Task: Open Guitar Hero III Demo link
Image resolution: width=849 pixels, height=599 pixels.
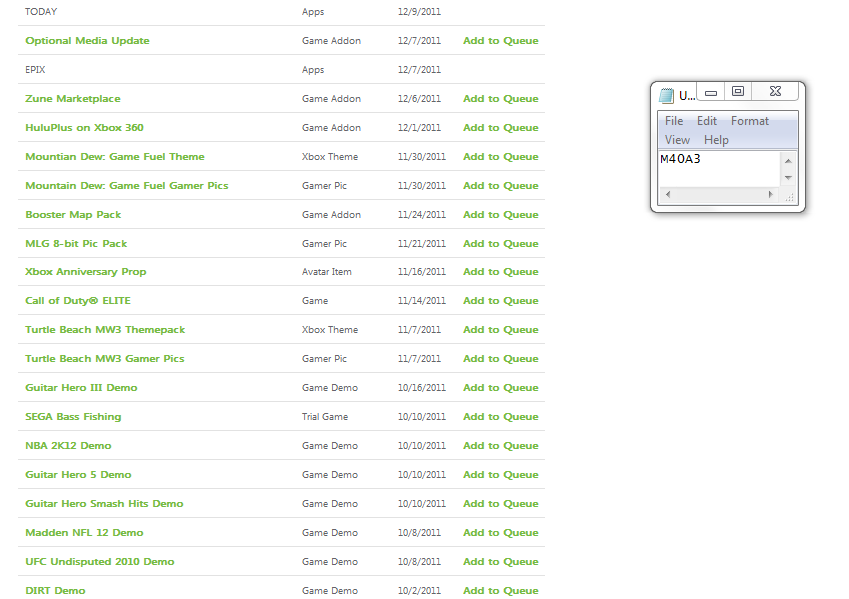Action: tap(81, 388)
